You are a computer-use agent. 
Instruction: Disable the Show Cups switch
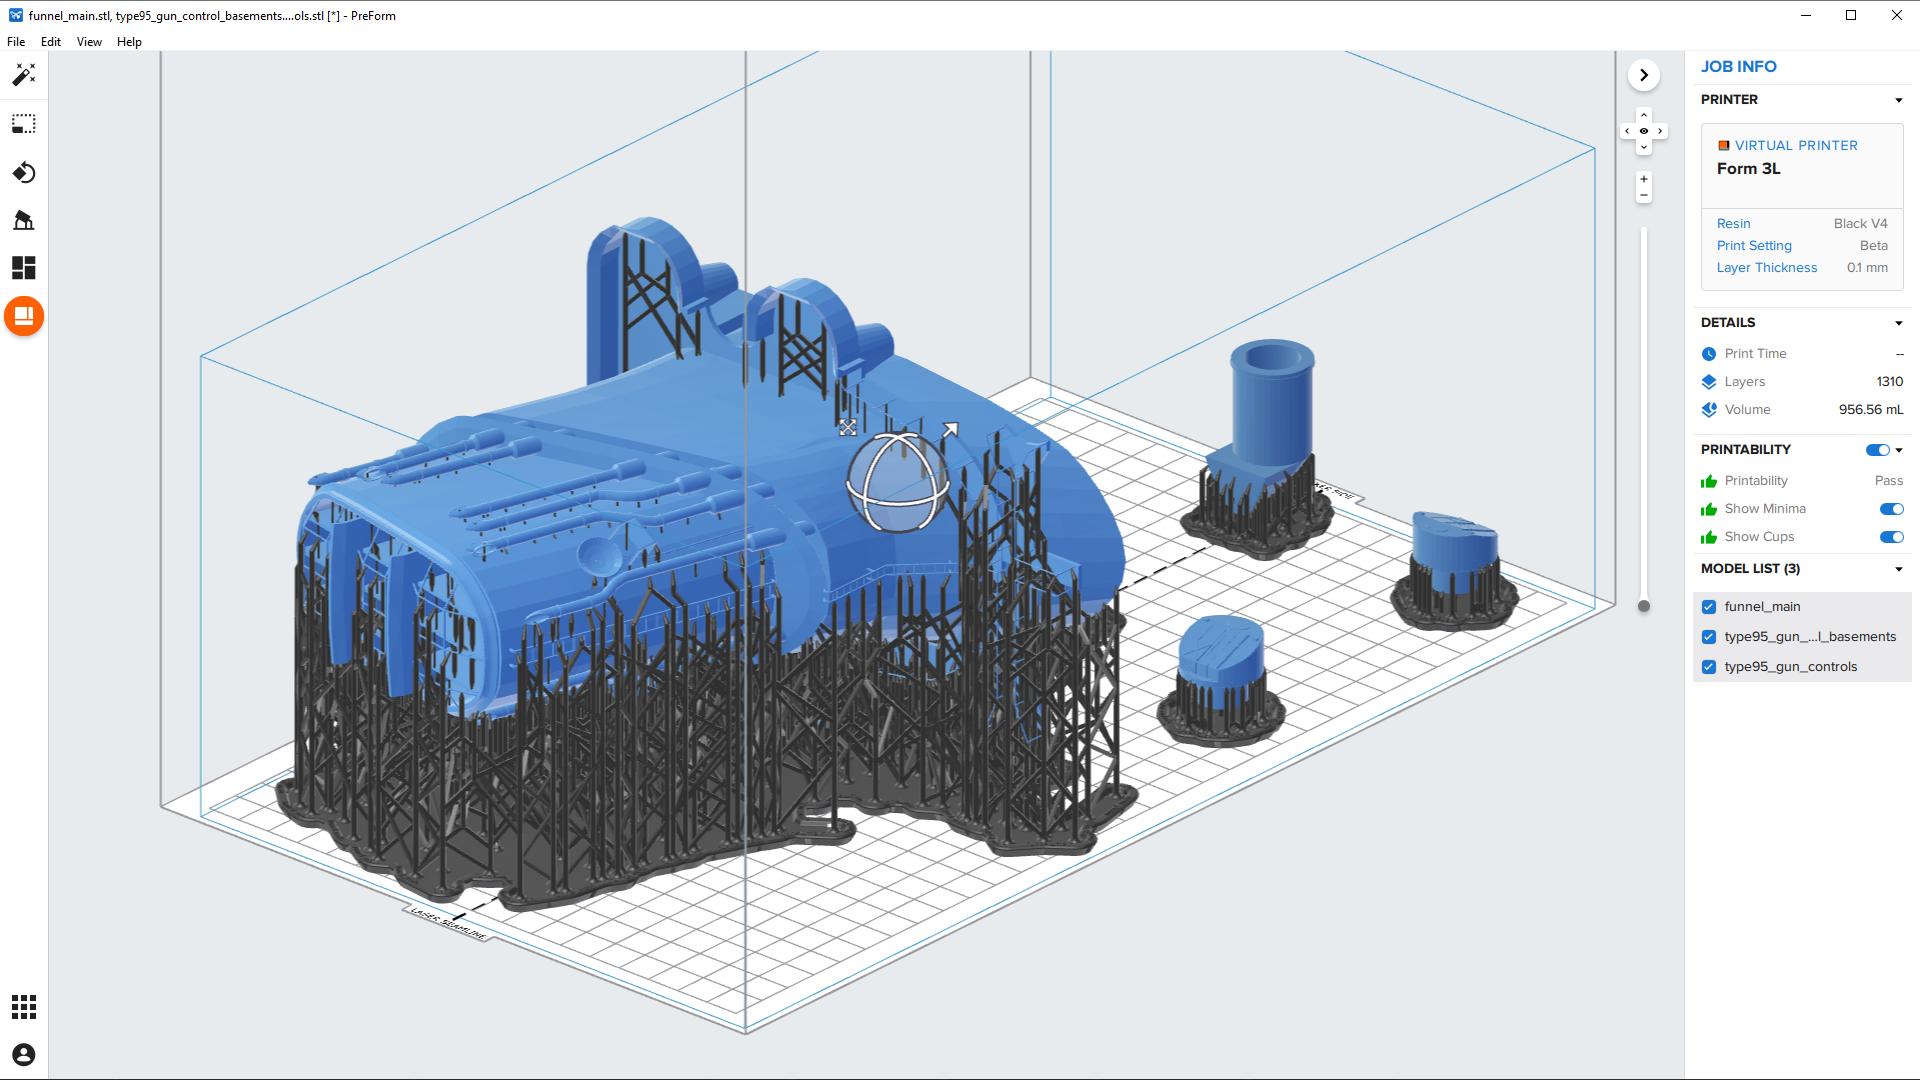point(1891,537)
